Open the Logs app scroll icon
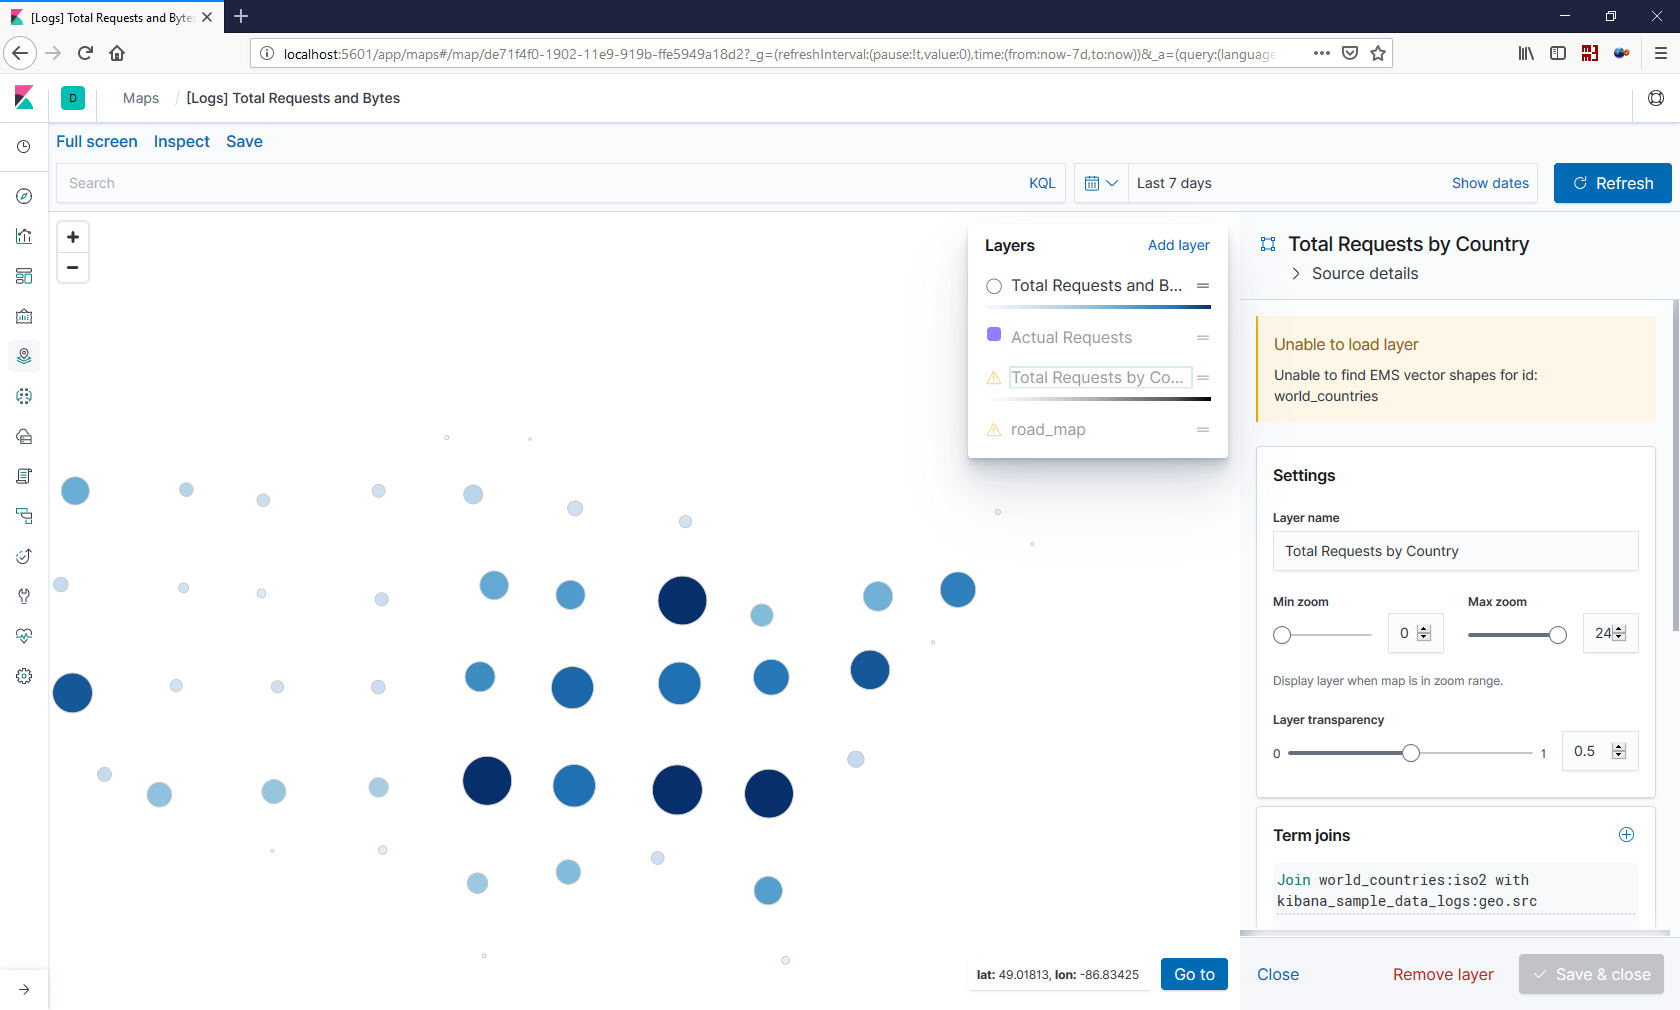 23,476
